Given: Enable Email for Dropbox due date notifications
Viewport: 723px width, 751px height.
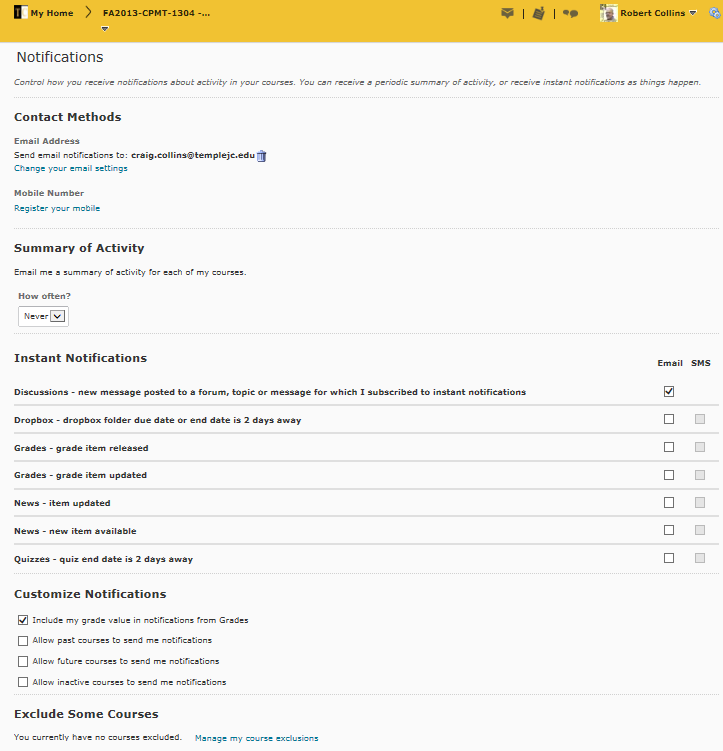Looking at the screenshot, I should pyautogui.click(x=669, y=419).
